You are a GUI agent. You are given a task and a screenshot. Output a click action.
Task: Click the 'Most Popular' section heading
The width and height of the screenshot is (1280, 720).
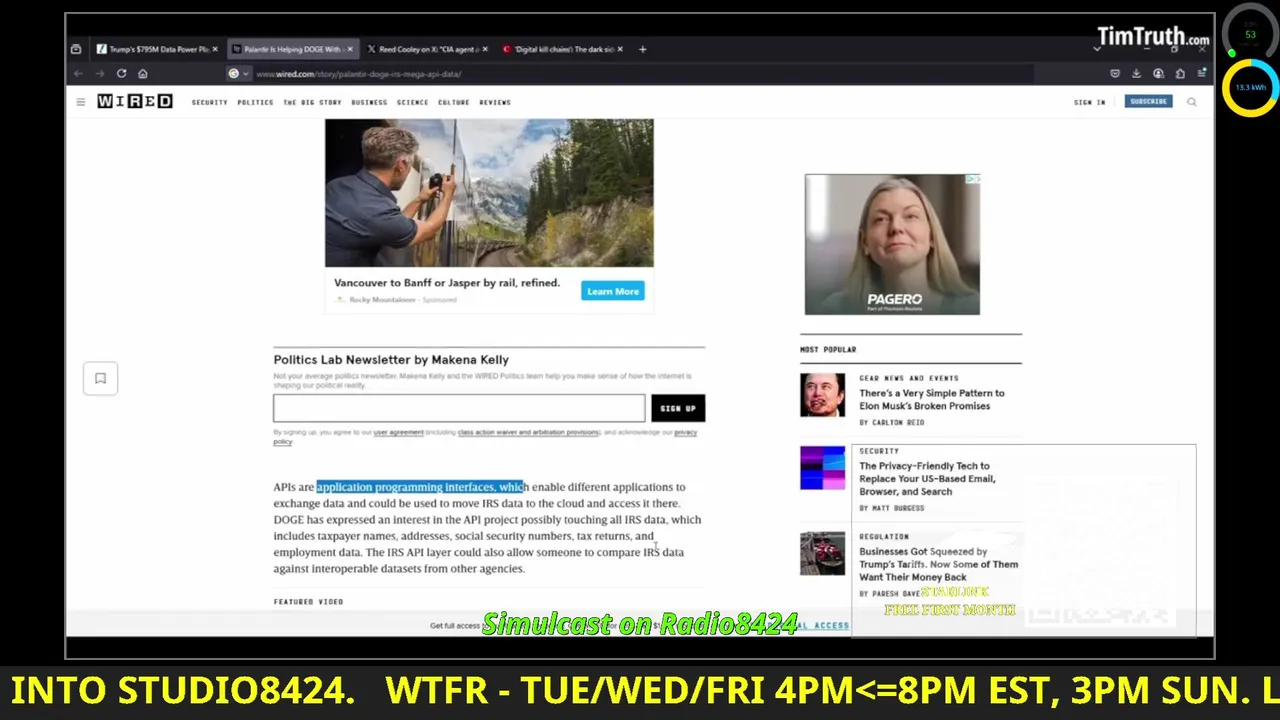click(828, 349)
